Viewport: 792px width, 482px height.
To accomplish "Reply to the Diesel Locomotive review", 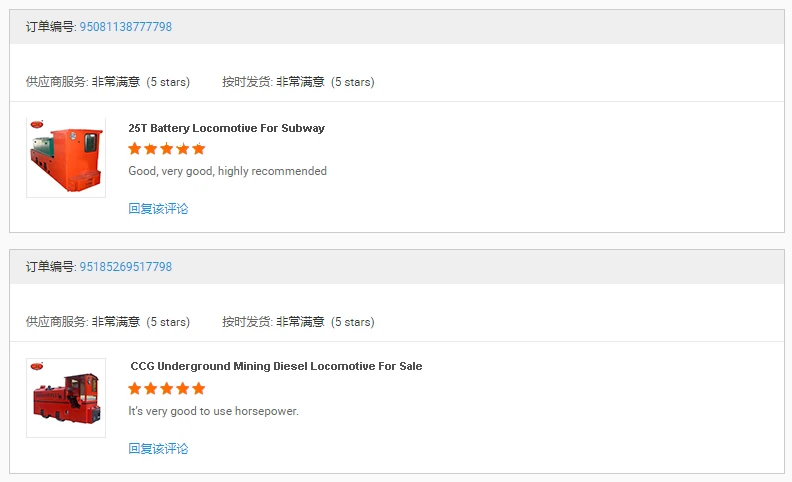I will [158, 449].
